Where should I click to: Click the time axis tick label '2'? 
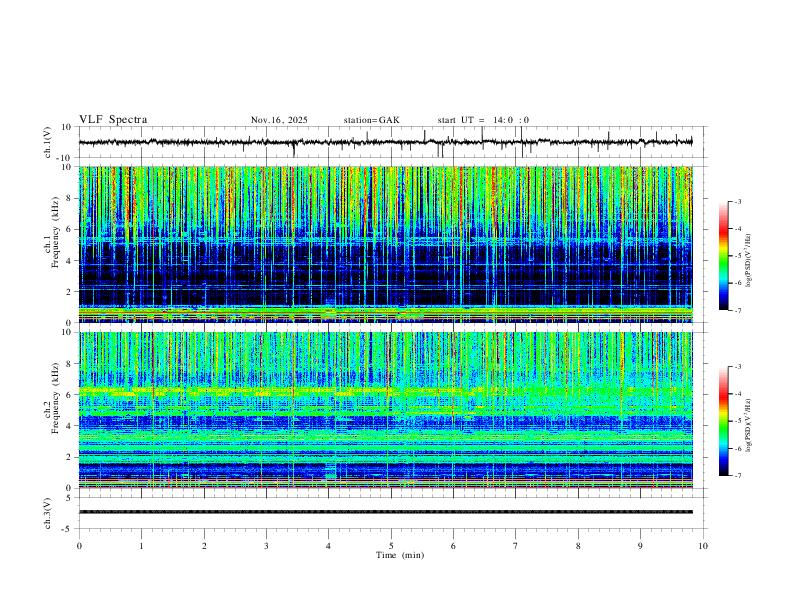[204, 546]
